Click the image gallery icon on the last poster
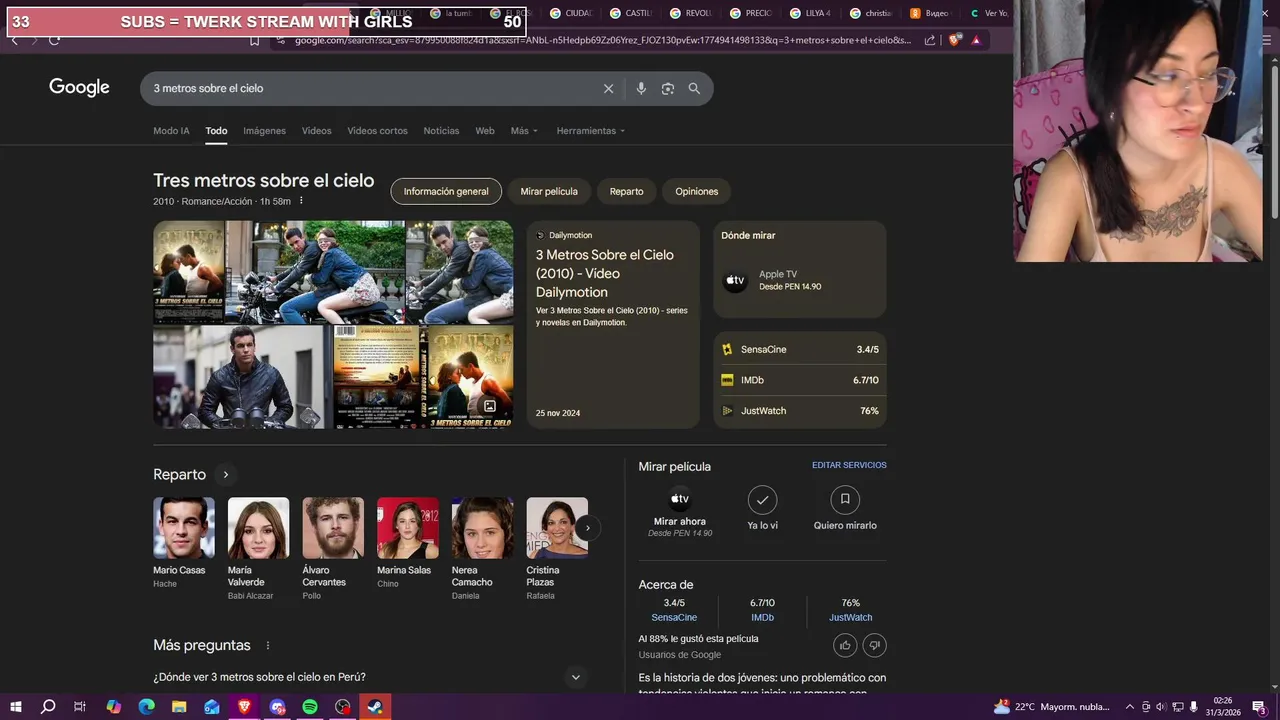Screen dimensions: 1280x720 [x=490, y=406]
